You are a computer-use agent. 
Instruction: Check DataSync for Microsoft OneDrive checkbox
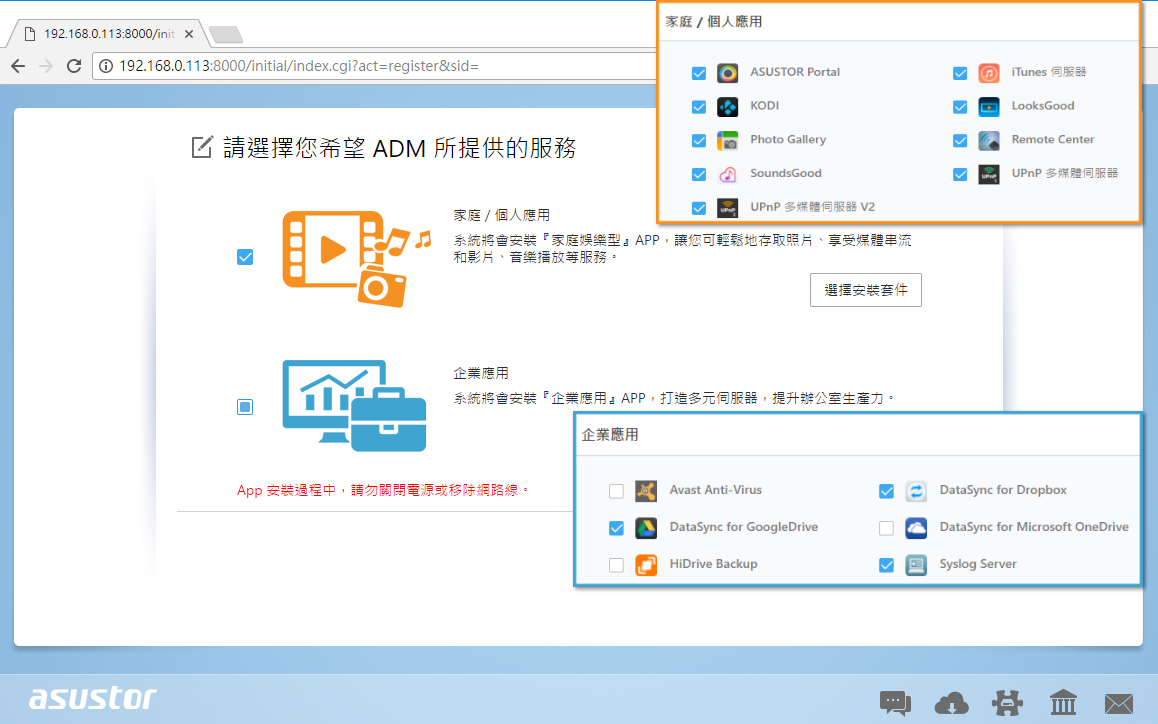886,528
